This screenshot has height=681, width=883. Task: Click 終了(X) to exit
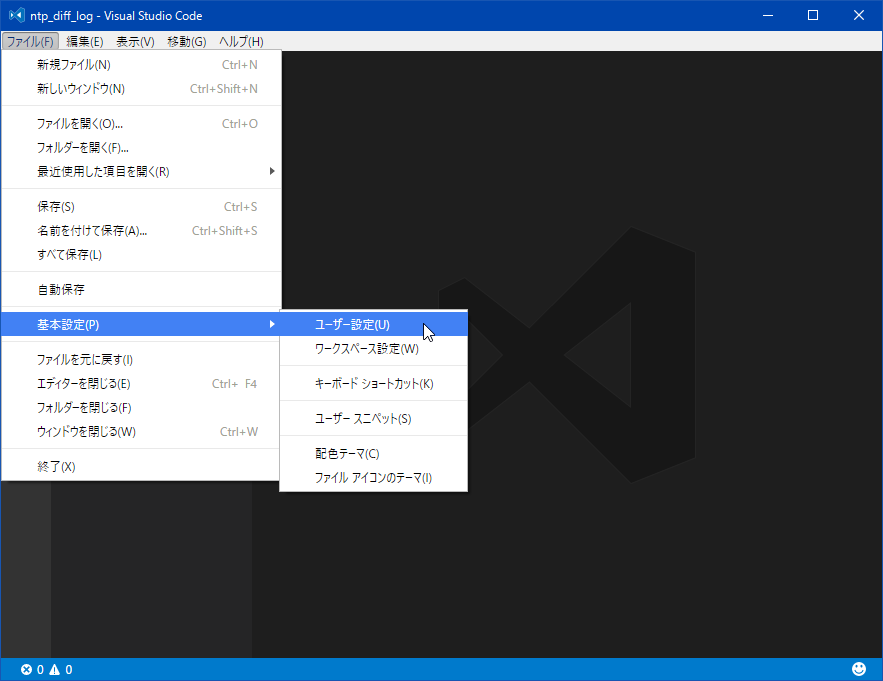point(141,466)
